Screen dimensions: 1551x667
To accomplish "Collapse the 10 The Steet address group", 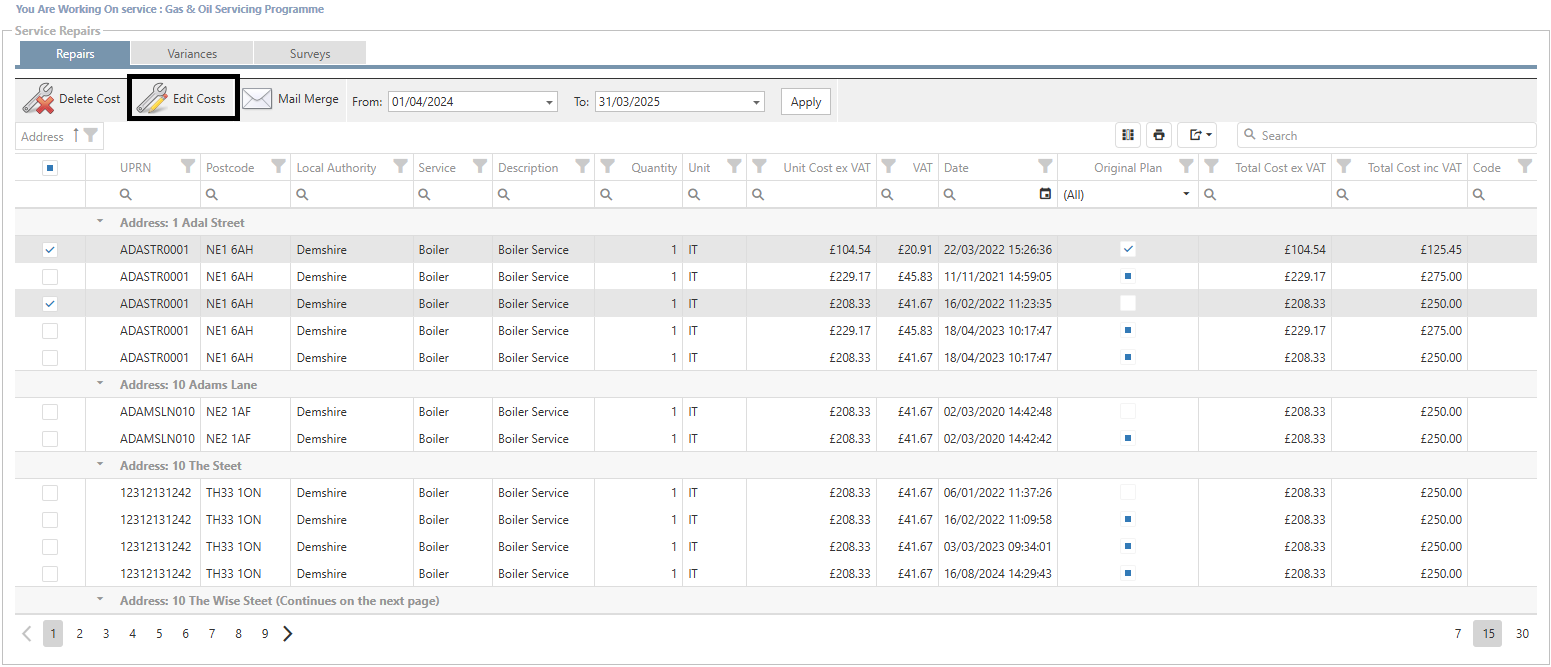I will pos(99,465).
